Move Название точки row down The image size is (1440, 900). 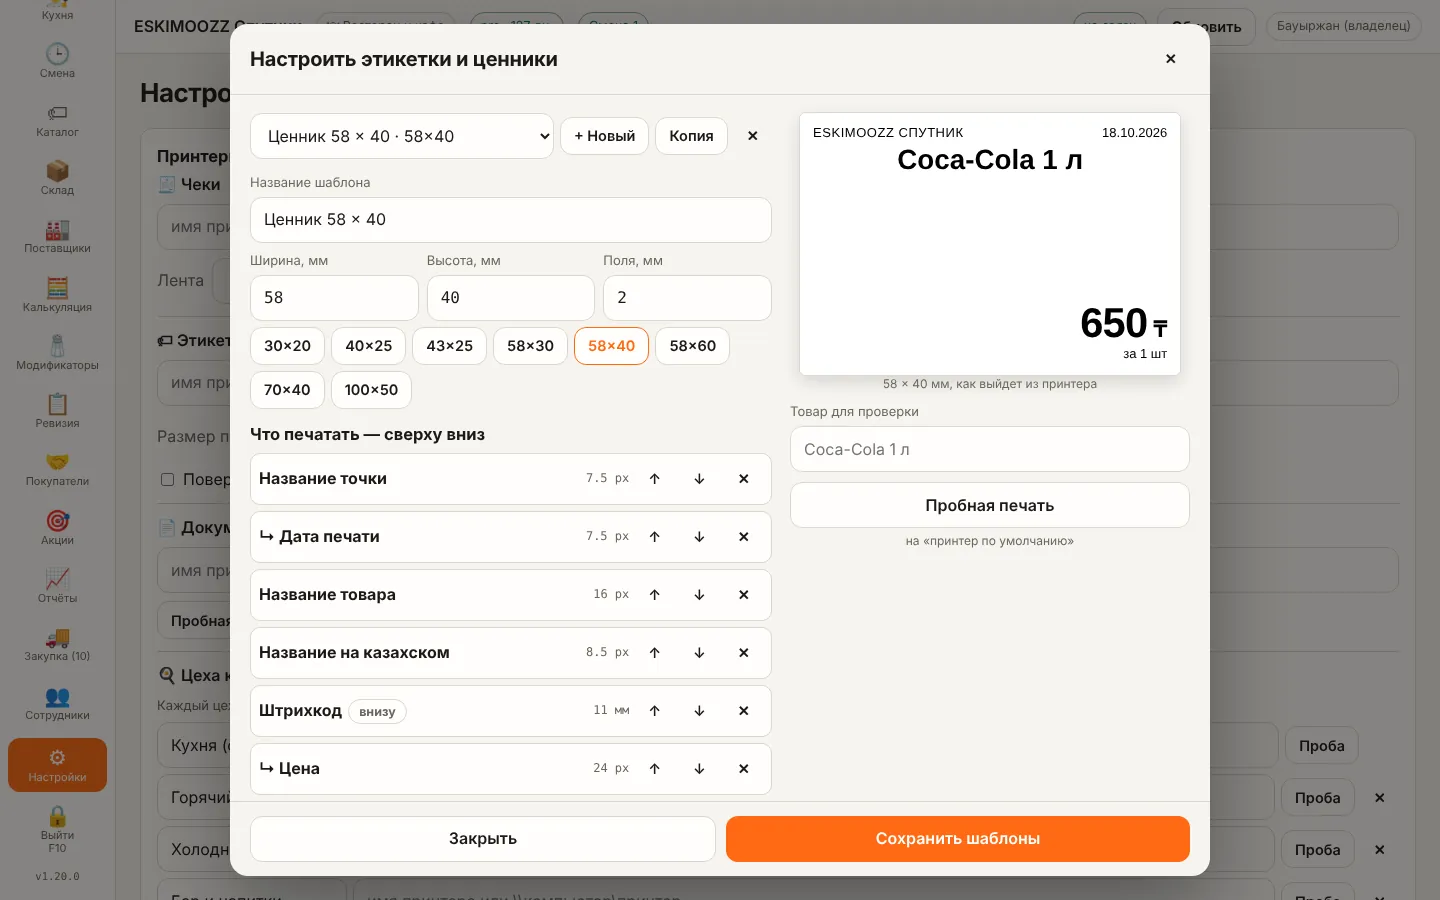699,479
